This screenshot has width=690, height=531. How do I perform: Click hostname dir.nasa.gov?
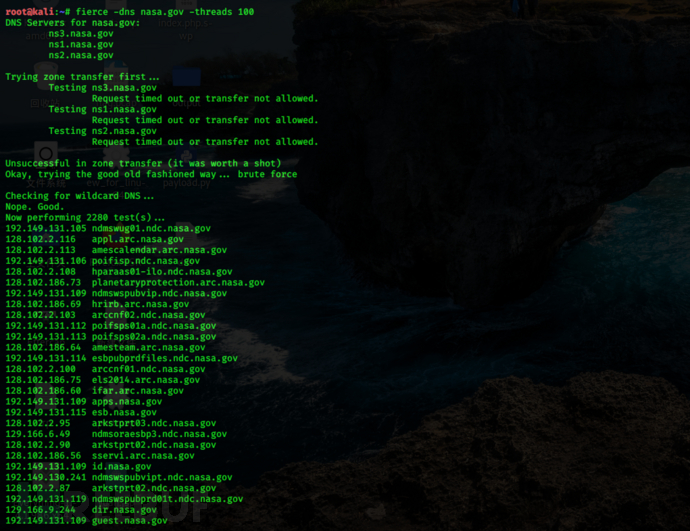[x=124, y=510]
